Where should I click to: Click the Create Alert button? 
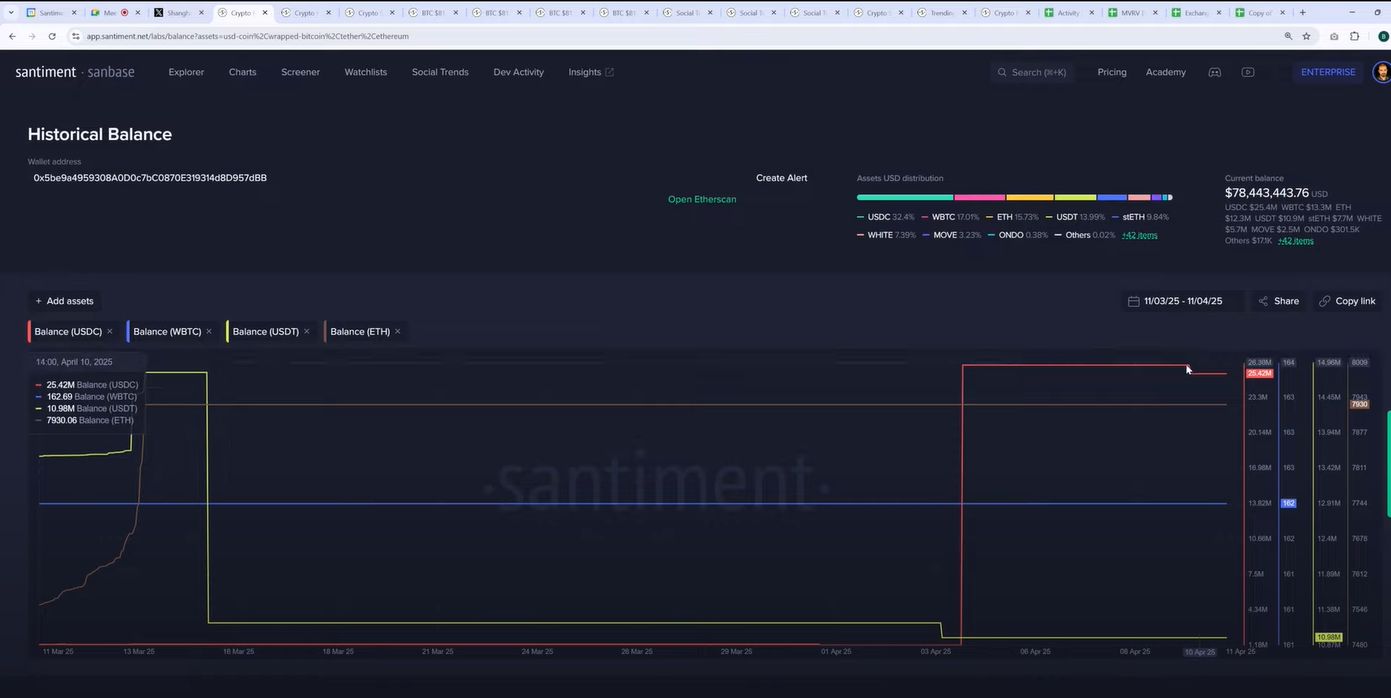coord(781,178)
